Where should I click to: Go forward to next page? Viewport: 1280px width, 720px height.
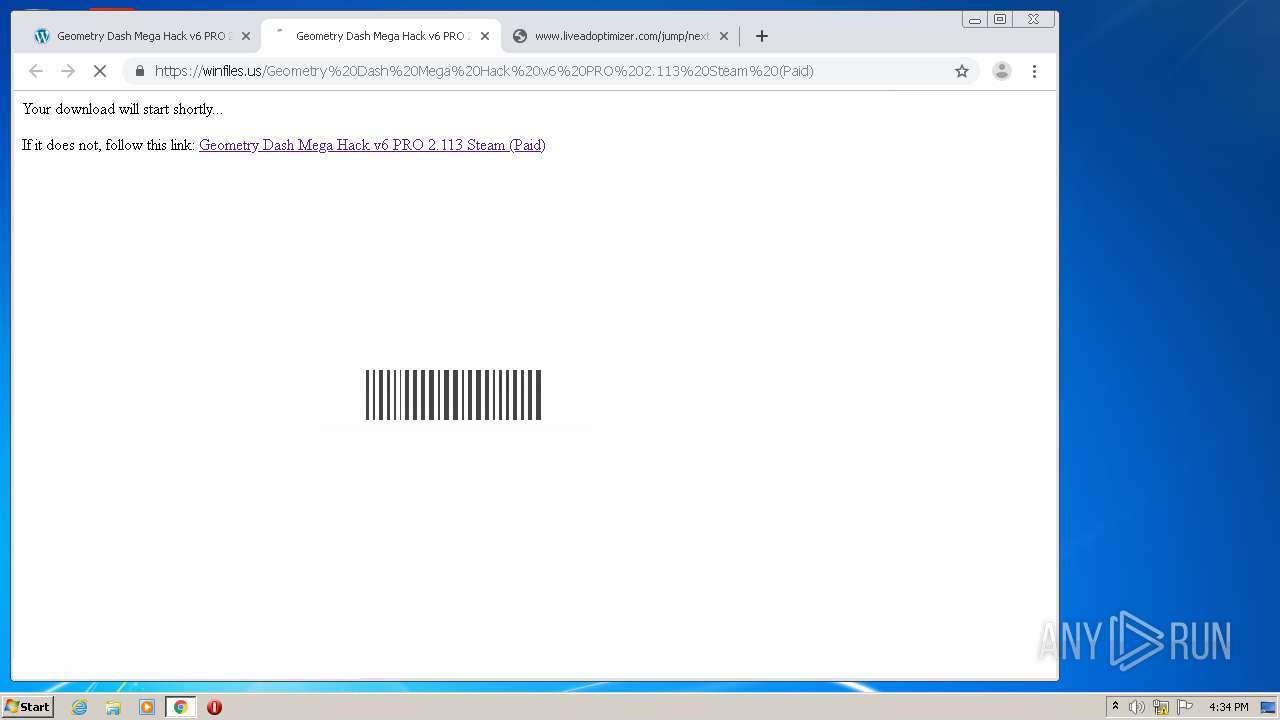click(68, 71)
